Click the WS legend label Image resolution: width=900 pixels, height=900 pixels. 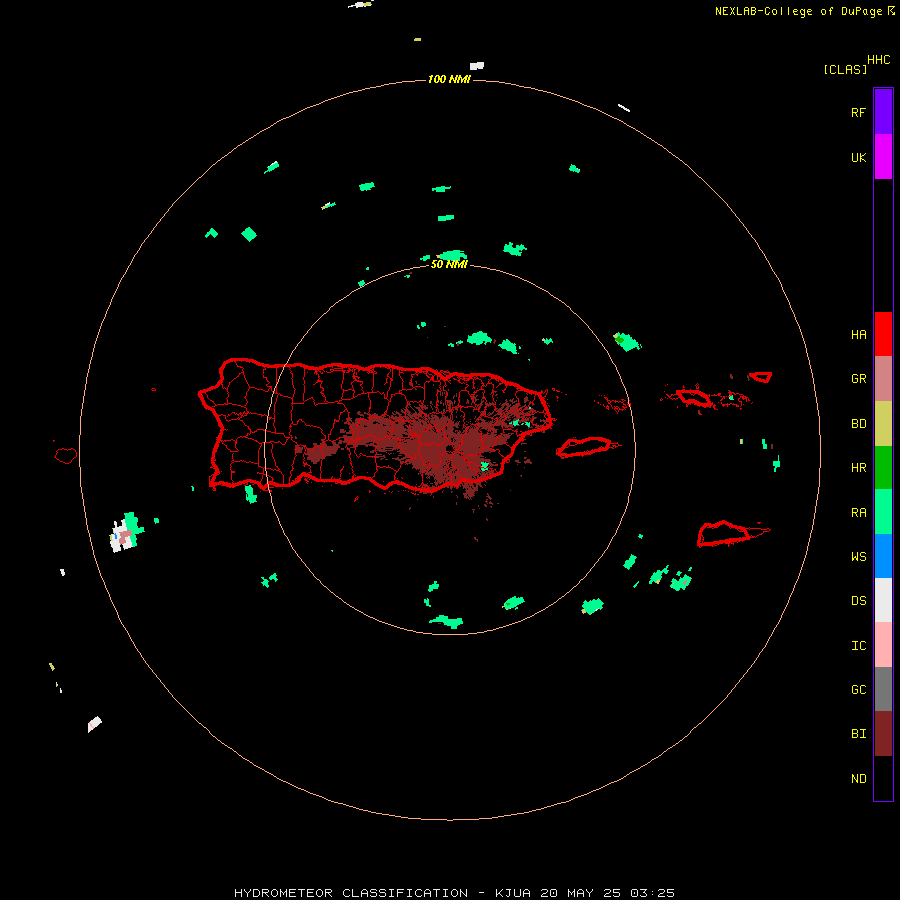tap(858, 557)
